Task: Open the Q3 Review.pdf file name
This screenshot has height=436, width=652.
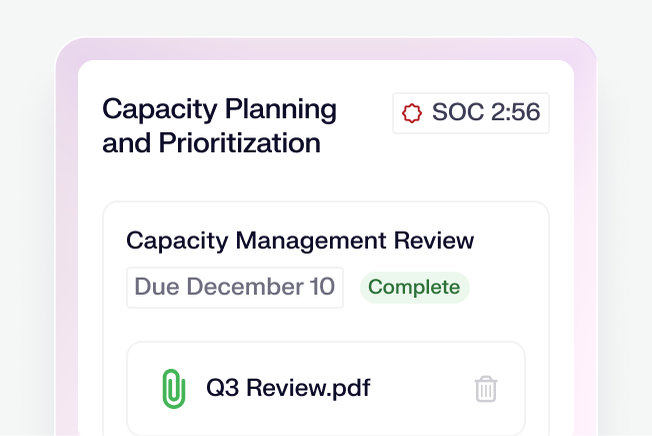Action: point(288,388)
